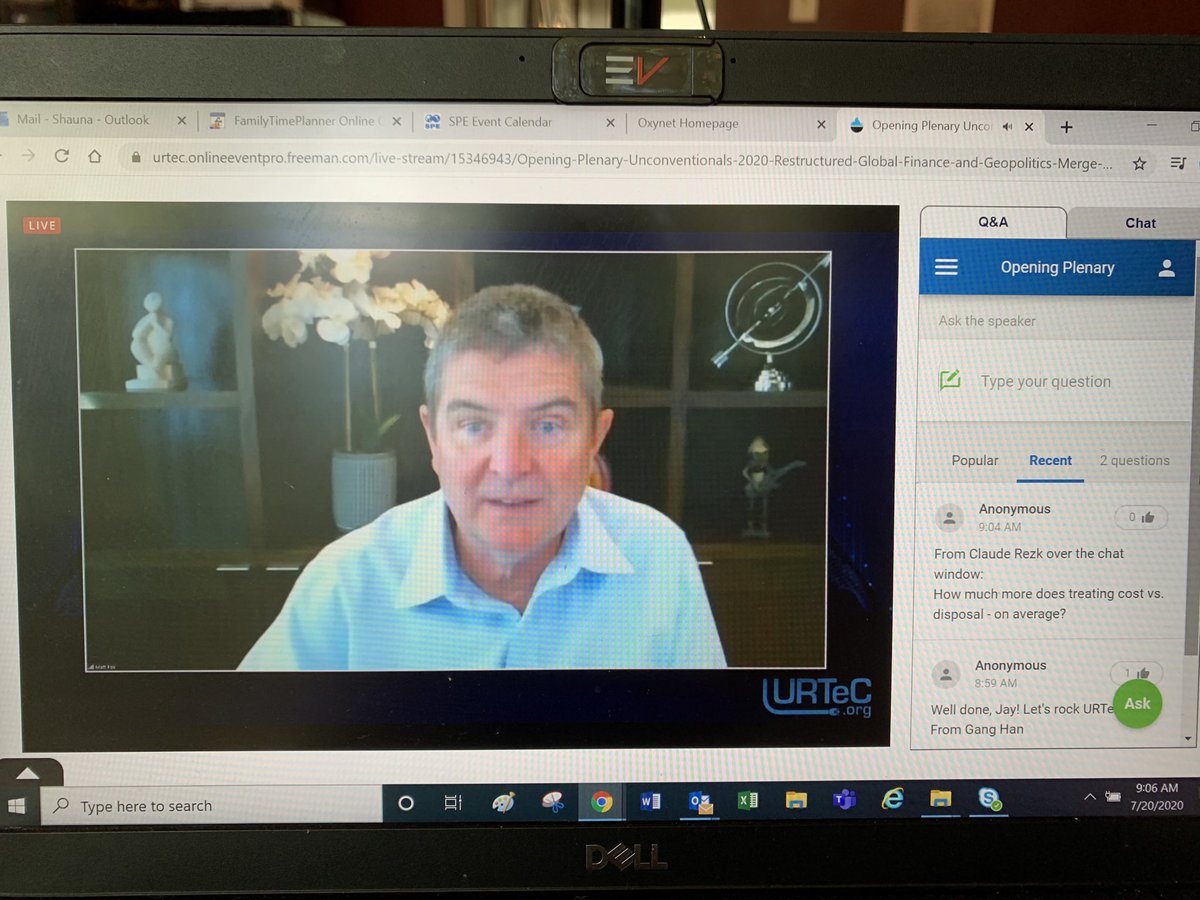Click the Cortana circle in taskbar

[x=405, y=802]
